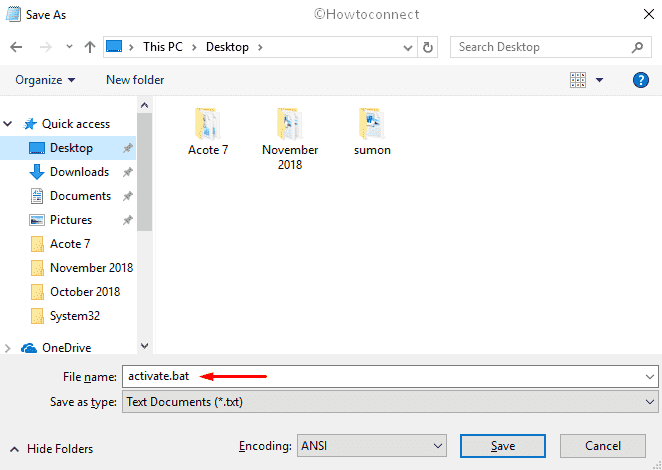Screen dimensions: 662x470
Task: Click the pin icon next to Desktop
Action: pyautogui.click(x=128, y=148)
